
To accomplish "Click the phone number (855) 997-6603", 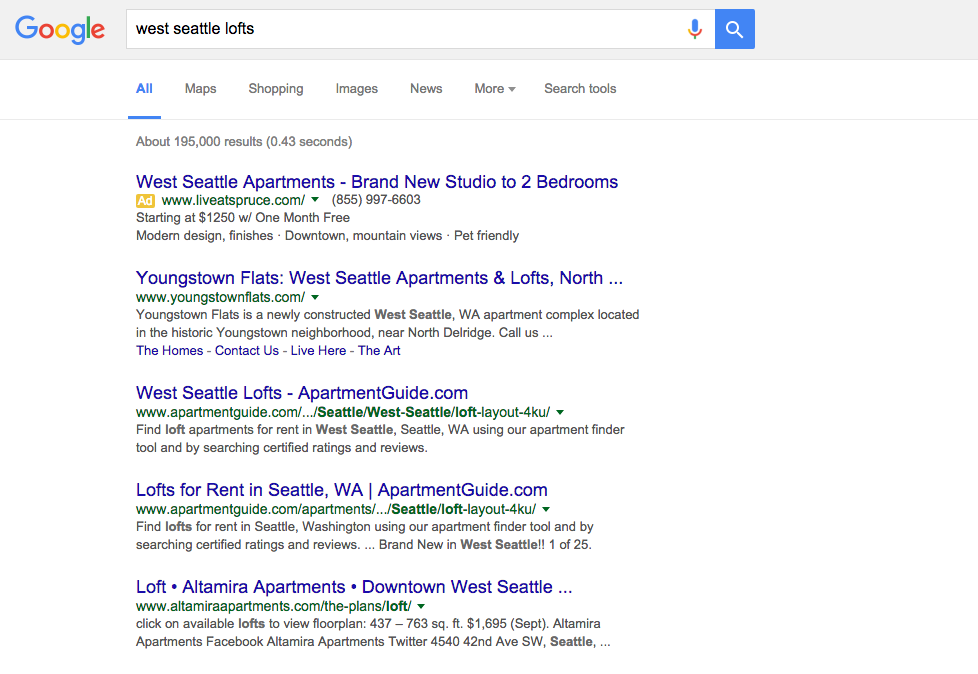I will tap(376, 200).
